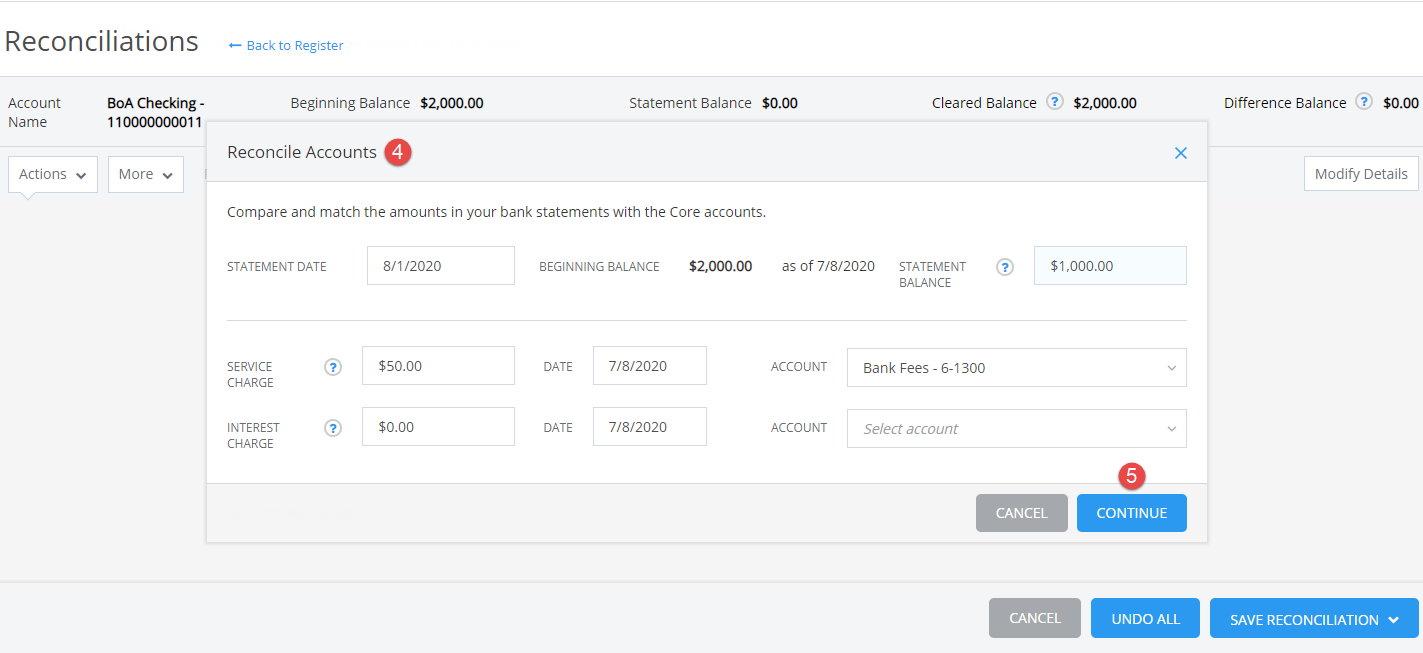Viewport: 1423px width, 653px height.
Task: Click the Statement Balance $1,000.00 field
Action: tap(1110, 266)
